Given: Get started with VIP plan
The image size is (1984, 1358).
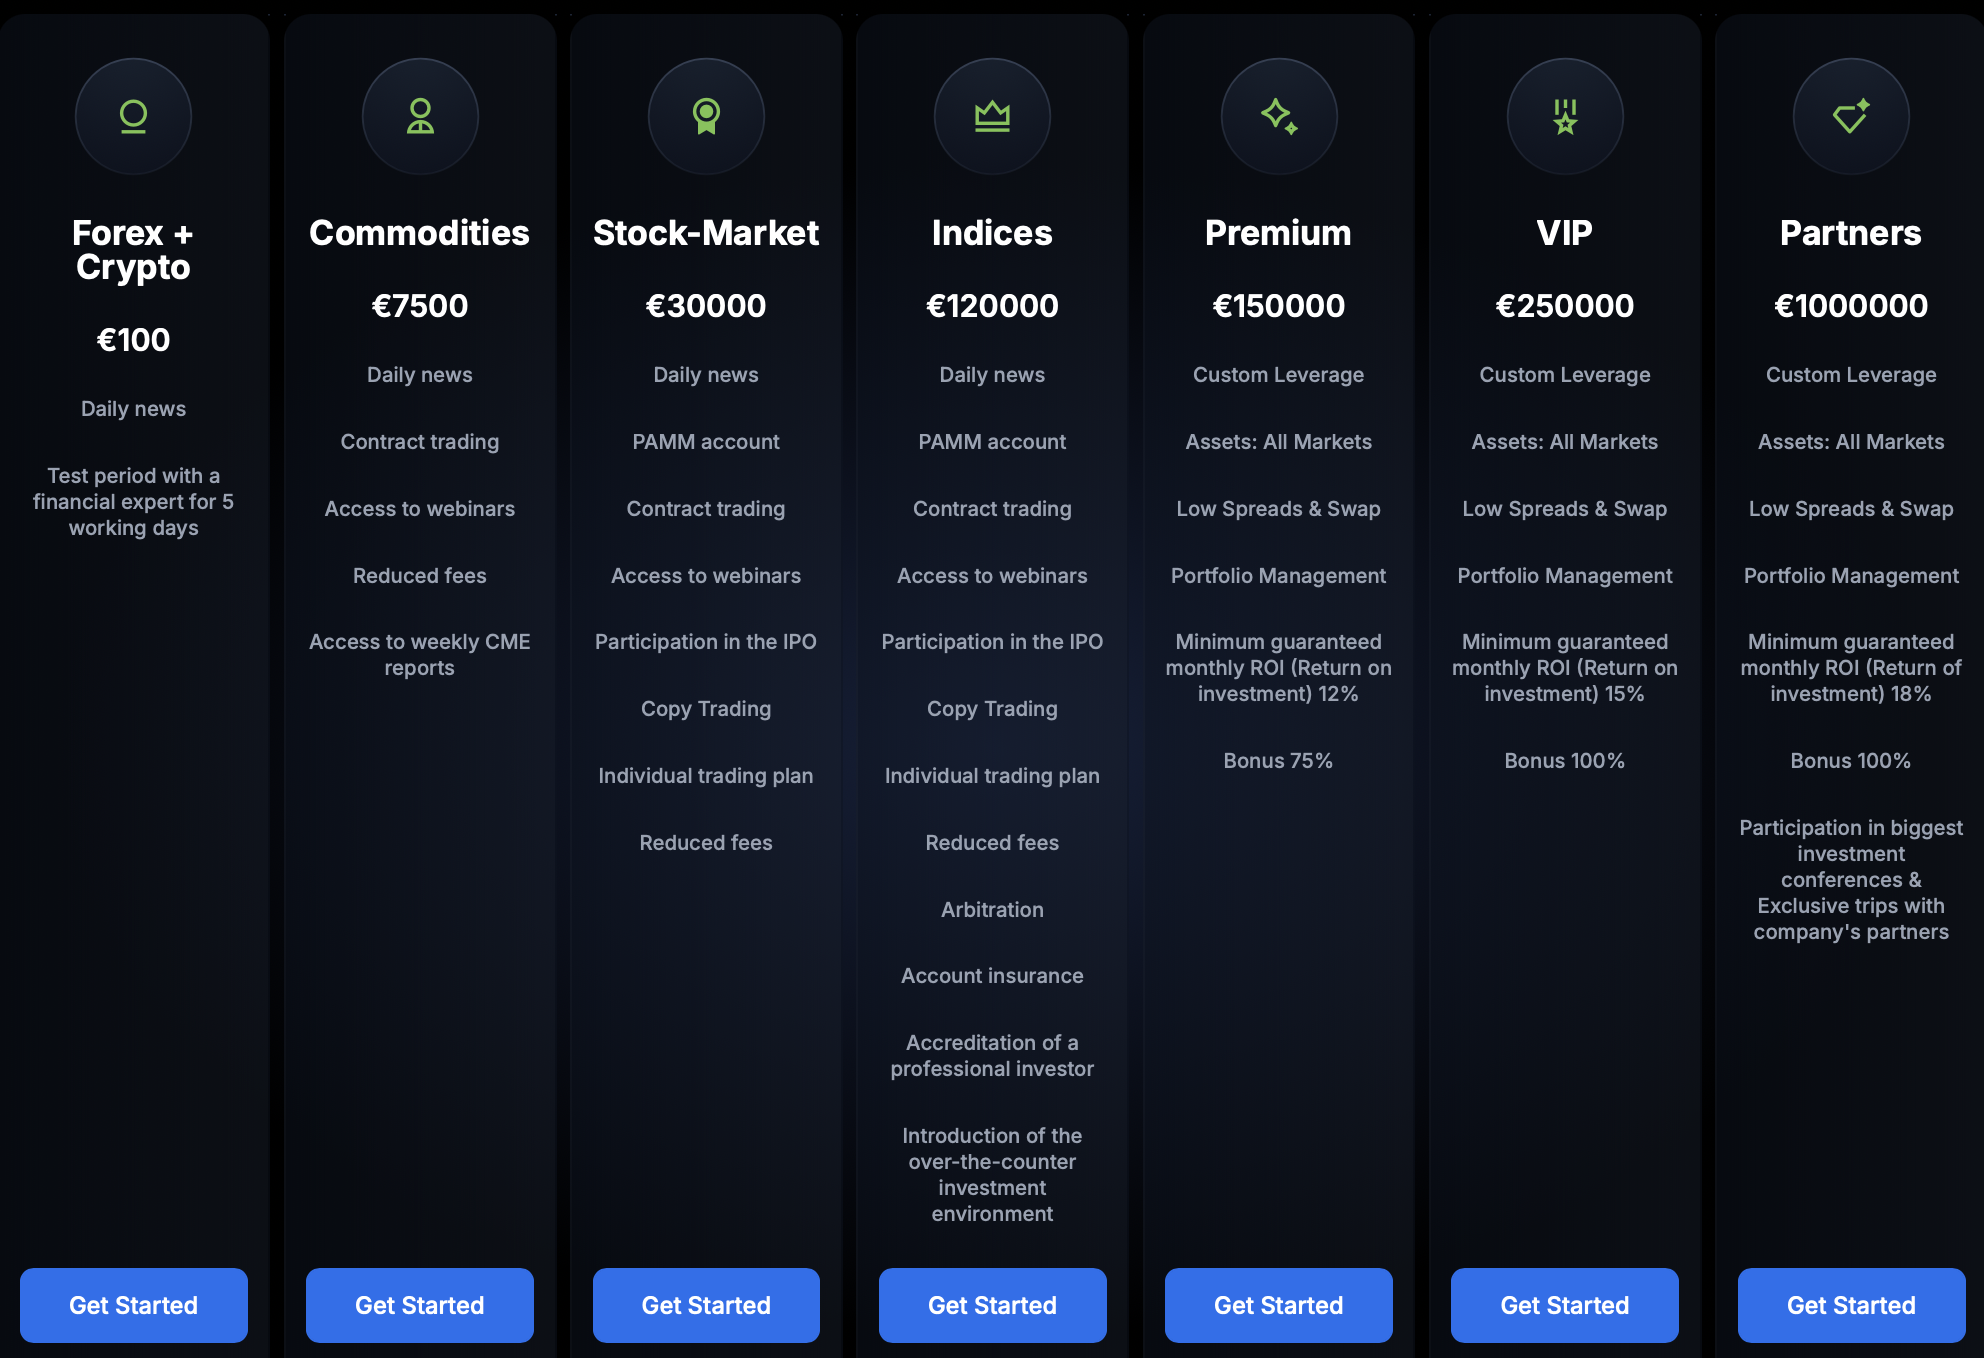Looking at the screenshot, I should tap(1565, 1305).
